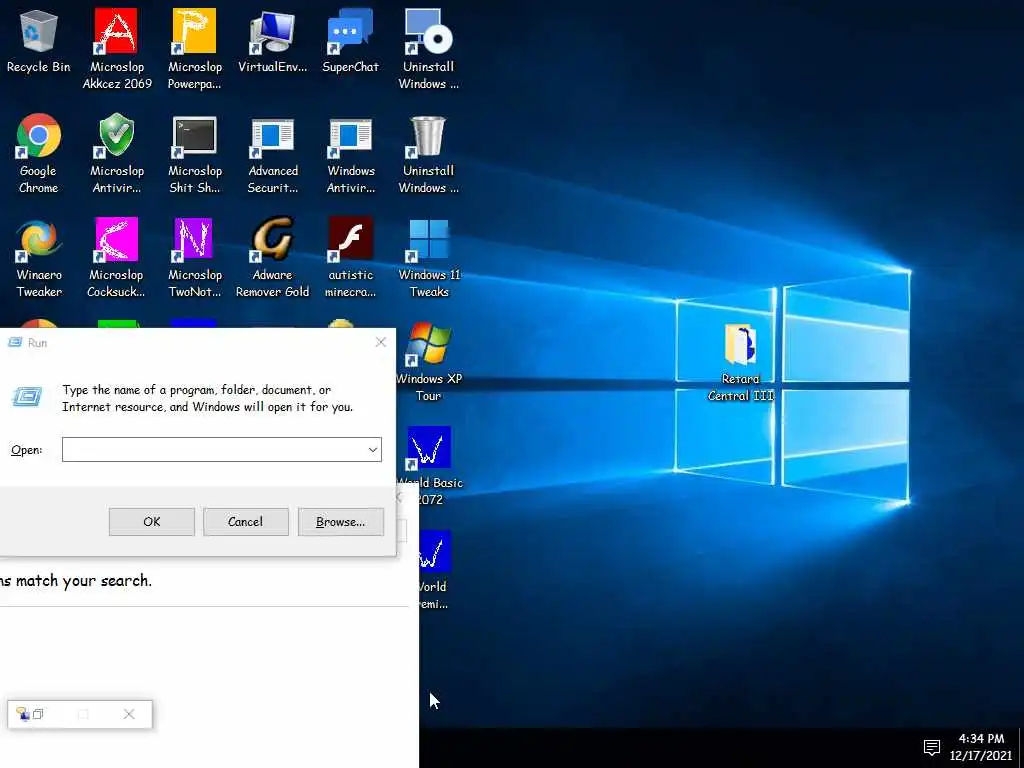Select the autistic minecra... flash icon

point(350,258)
